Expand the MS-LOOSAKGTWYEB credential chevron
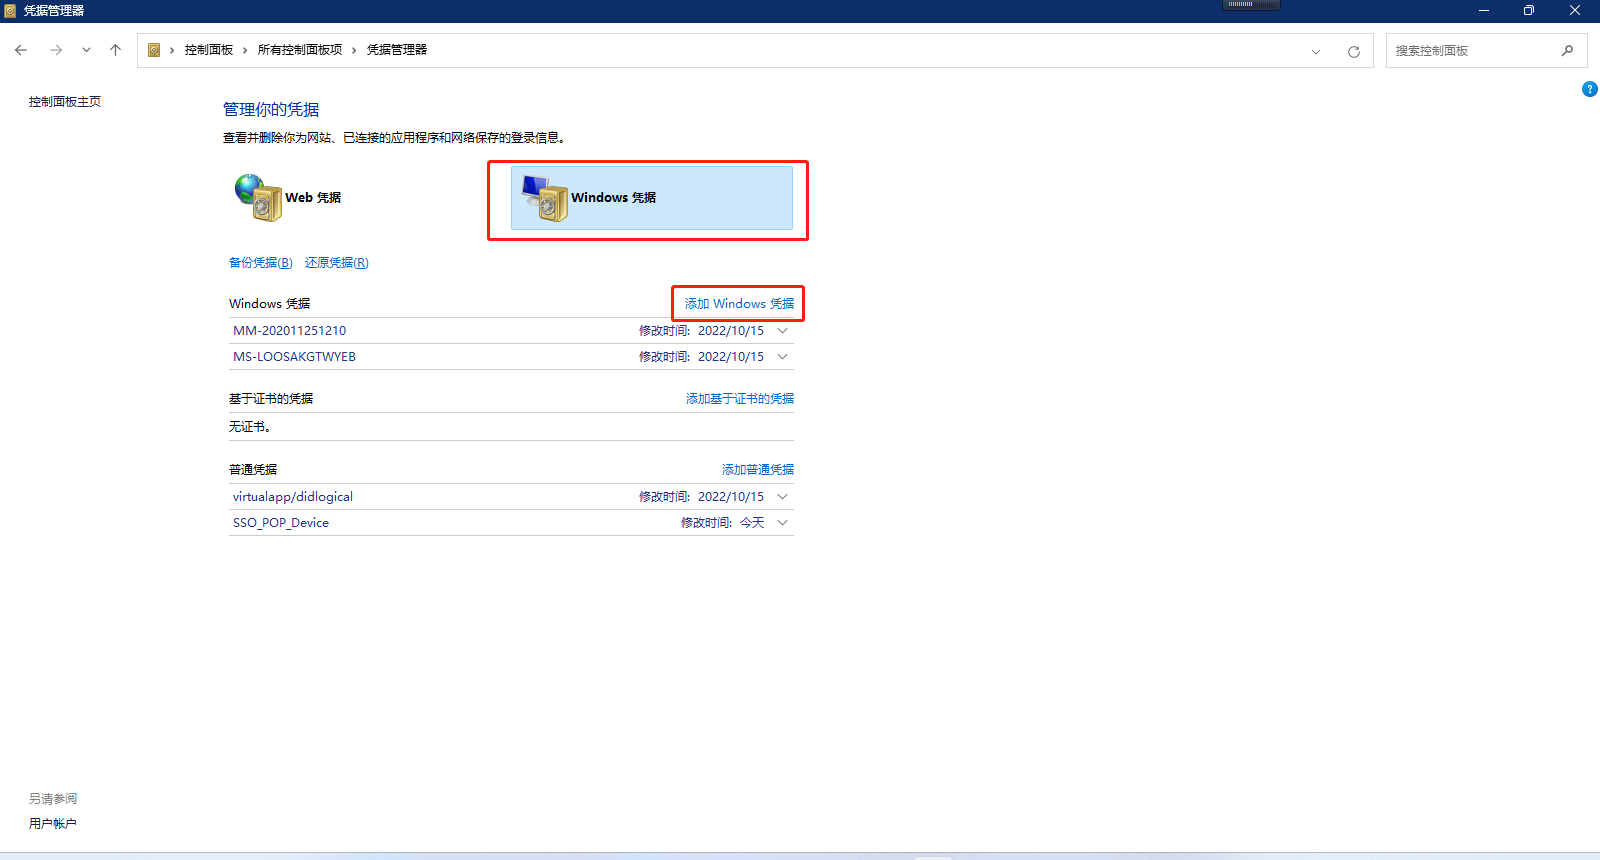This screenshot has height=860, width=1600. pos(783,357)
